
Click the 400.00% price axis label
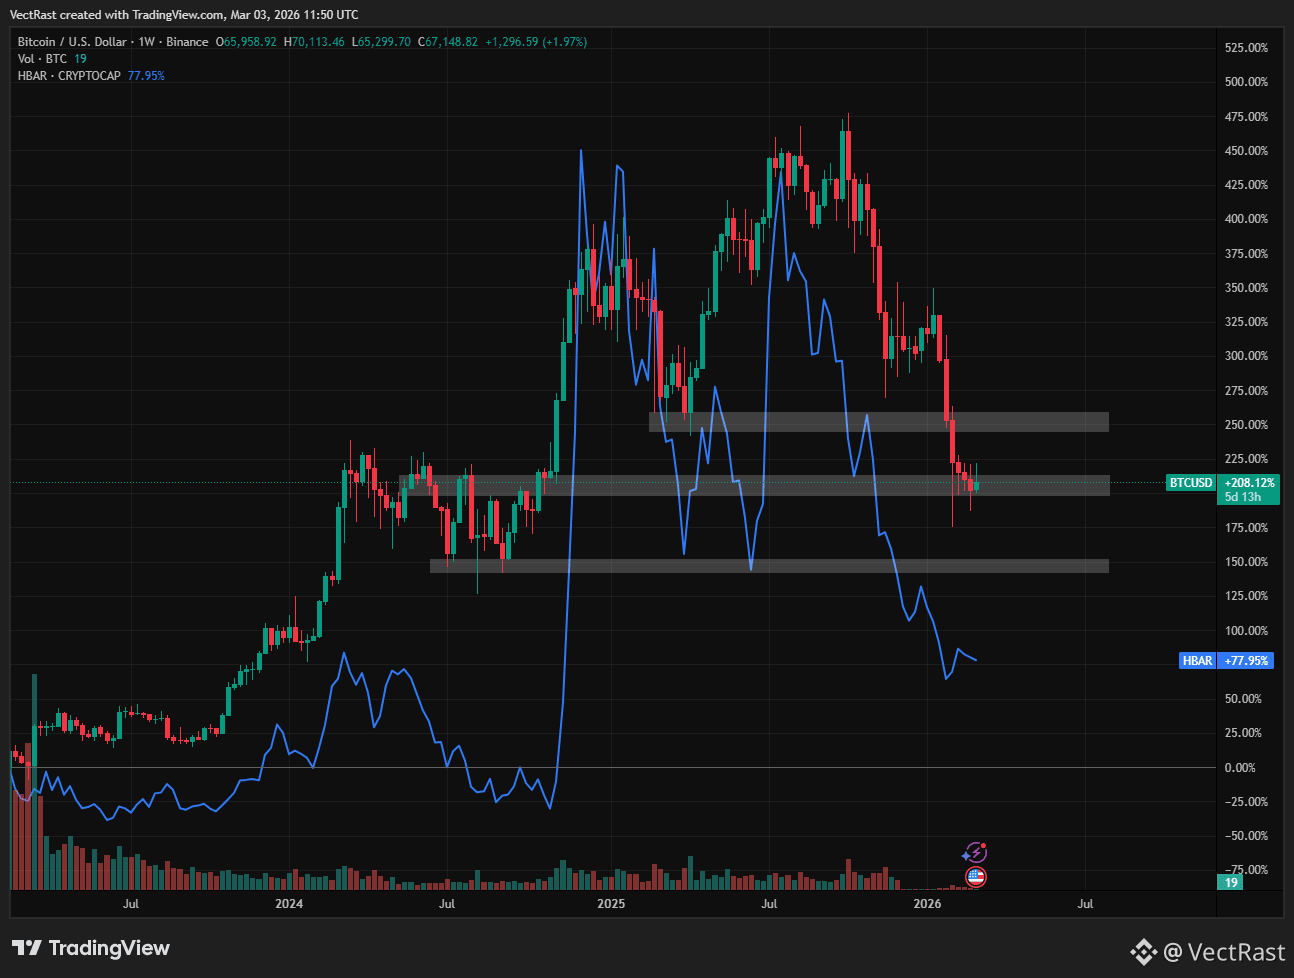tap(1246, 219)
